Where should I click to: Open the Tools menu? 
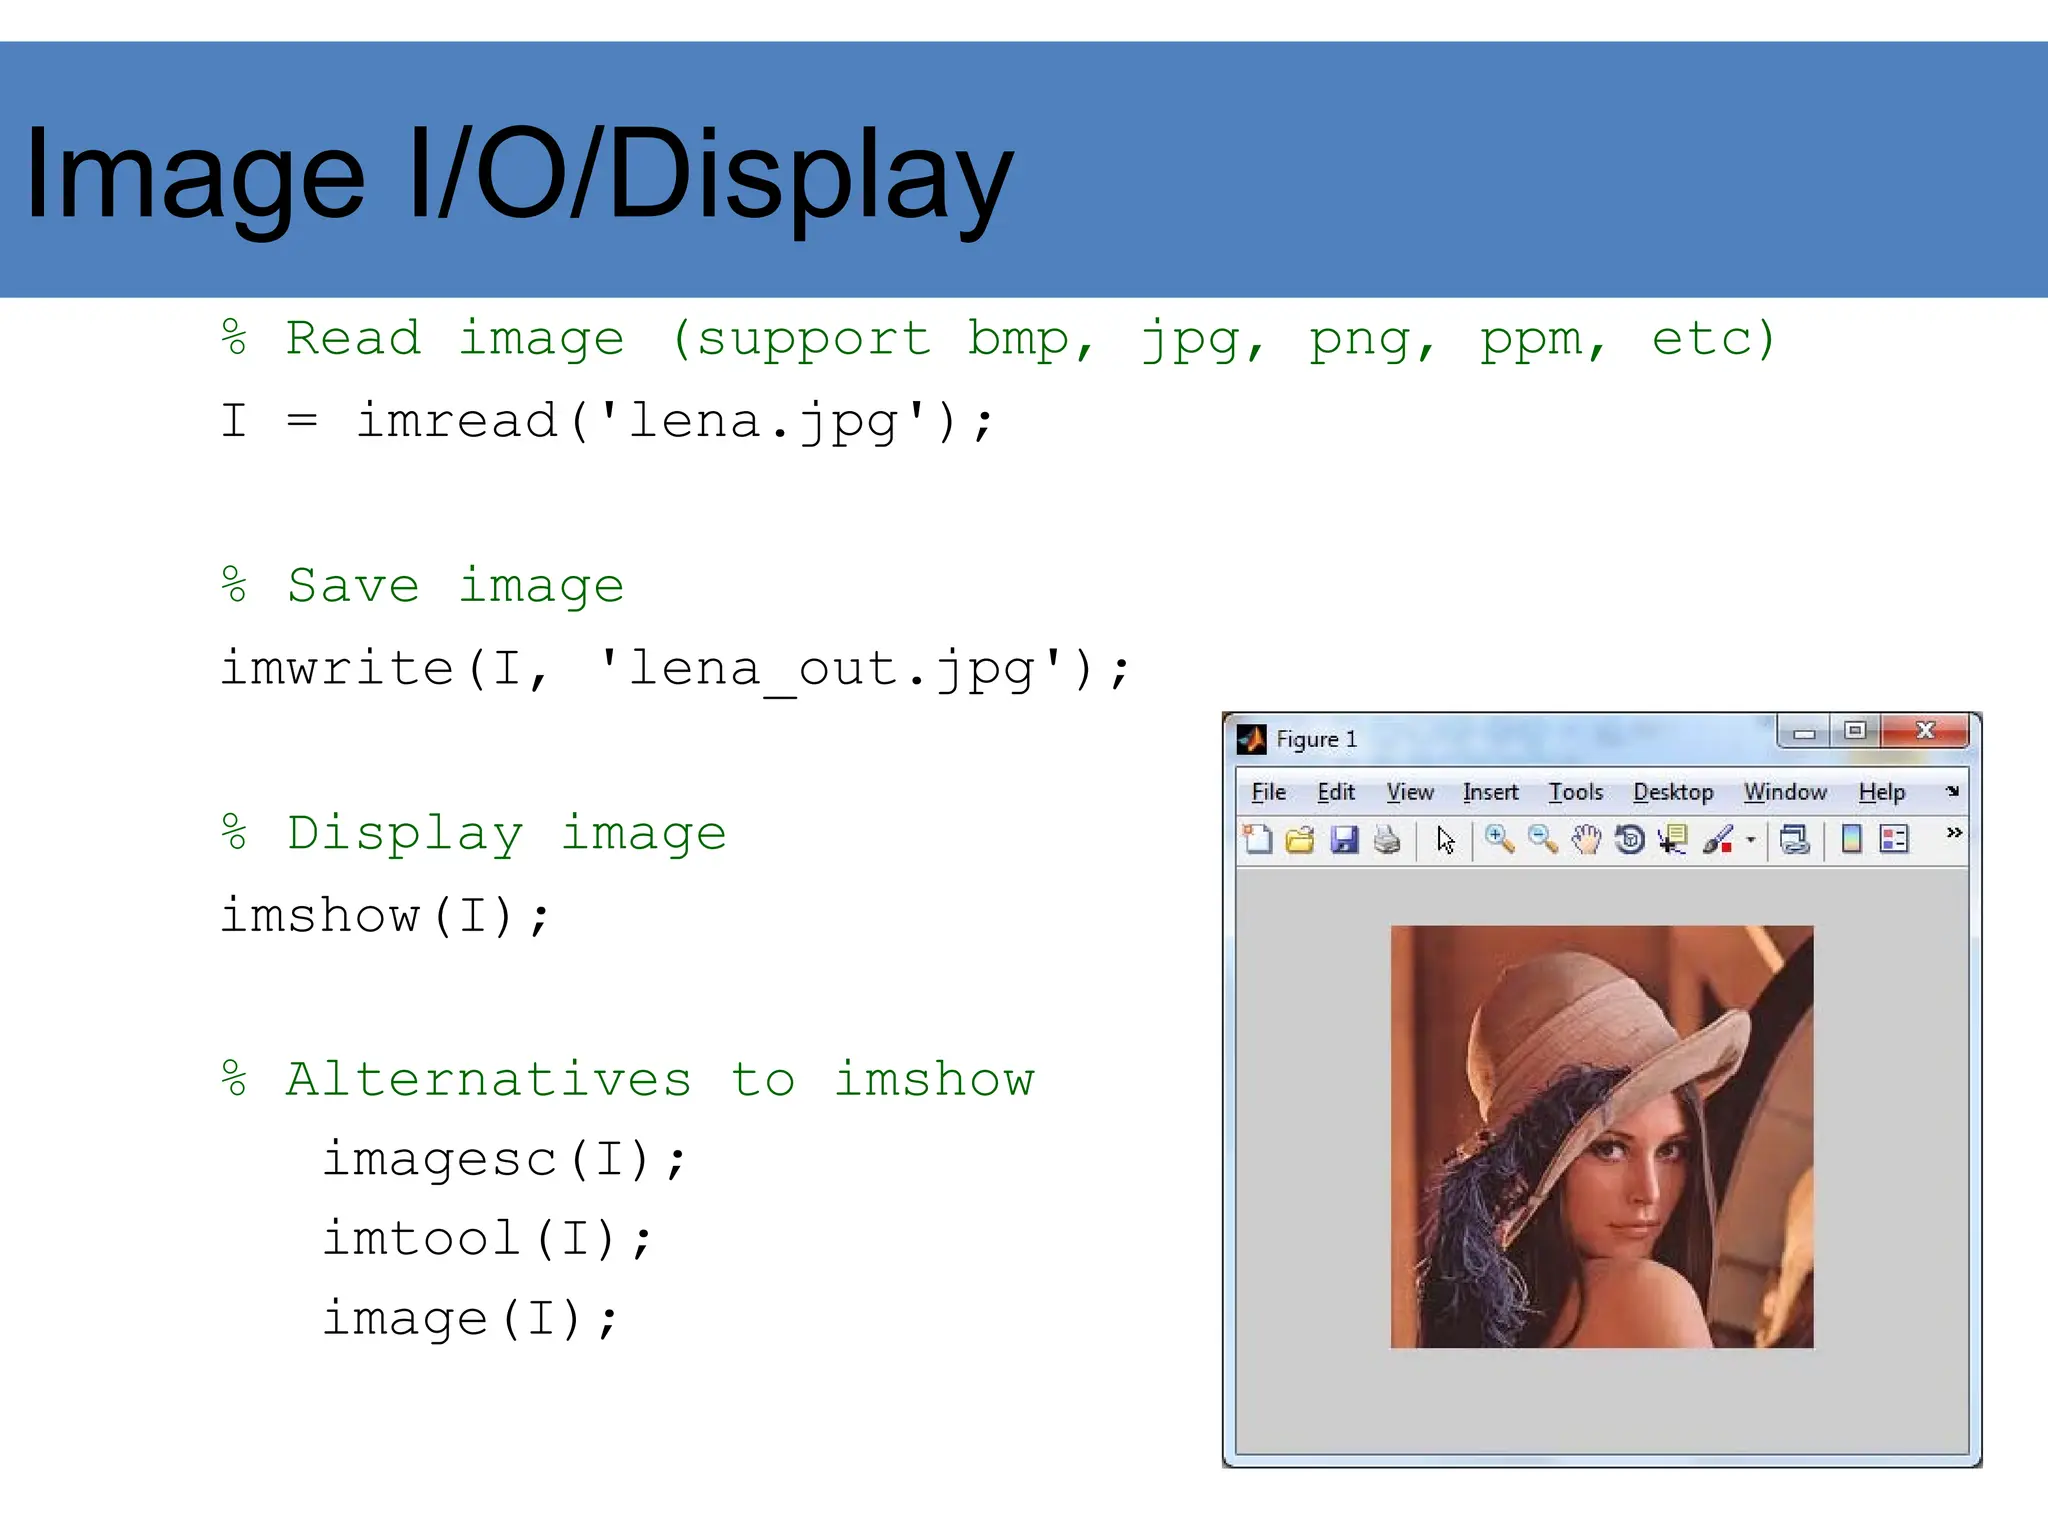tap(1576, 792)
